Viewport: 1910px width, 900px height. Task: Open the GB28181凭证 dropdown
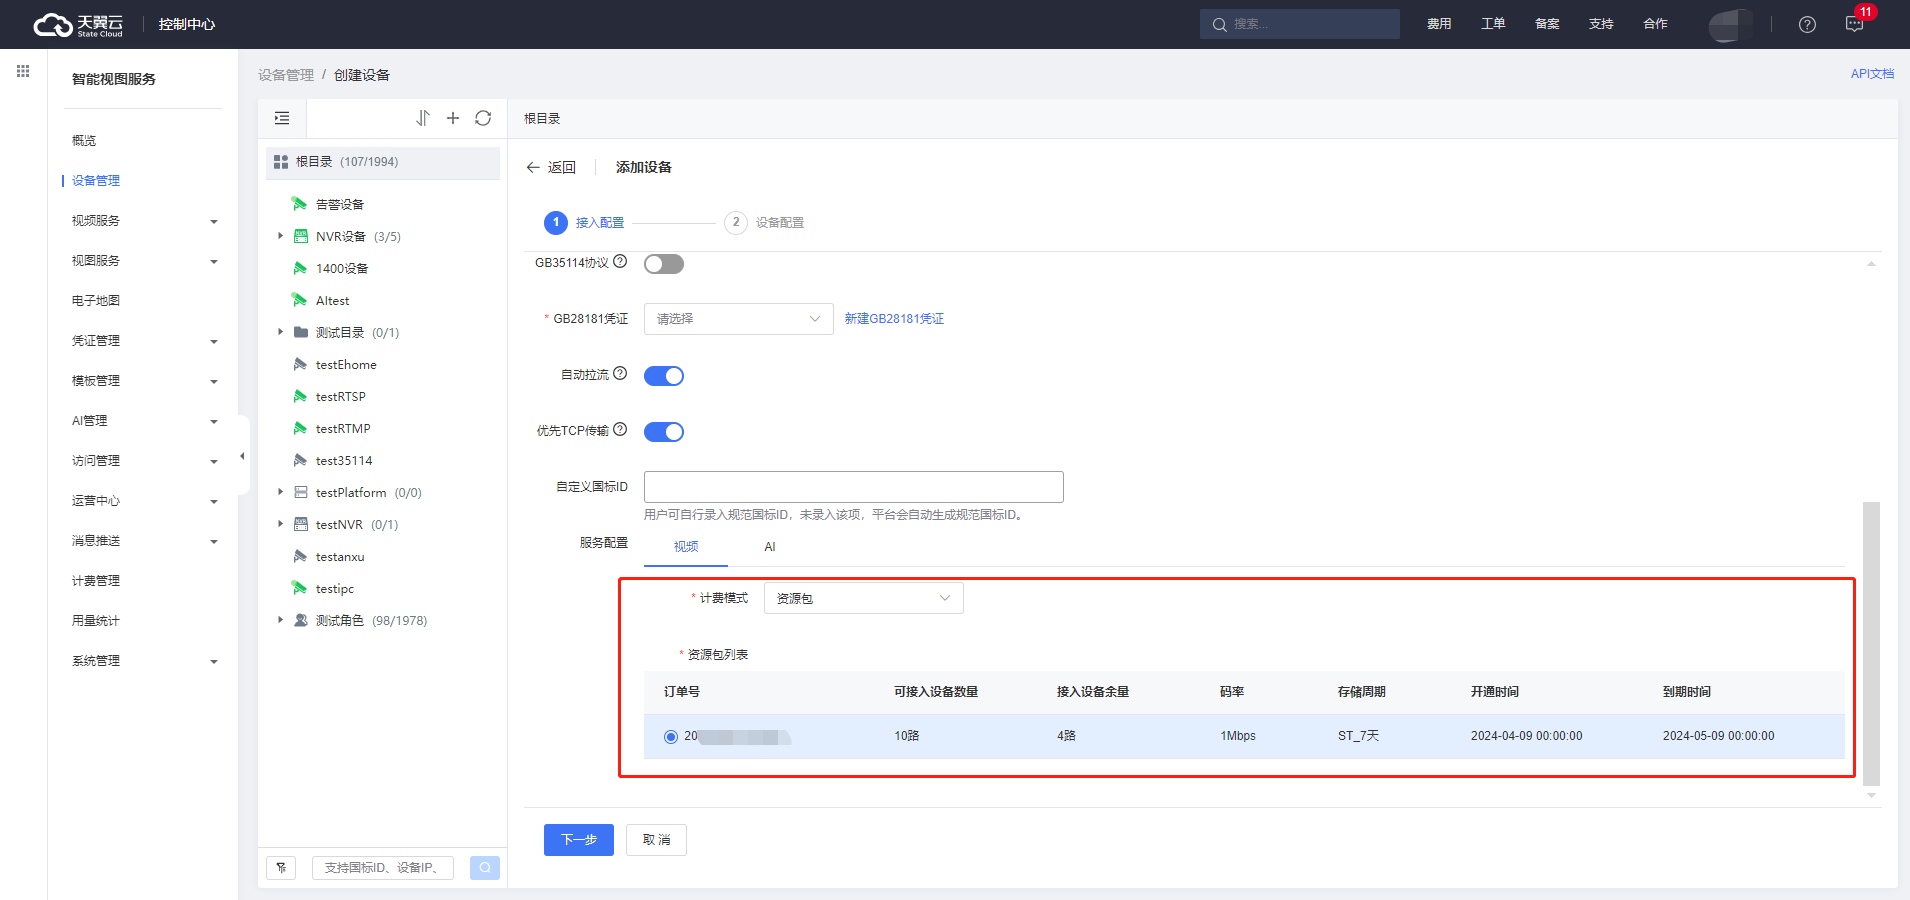click(739, 319)
